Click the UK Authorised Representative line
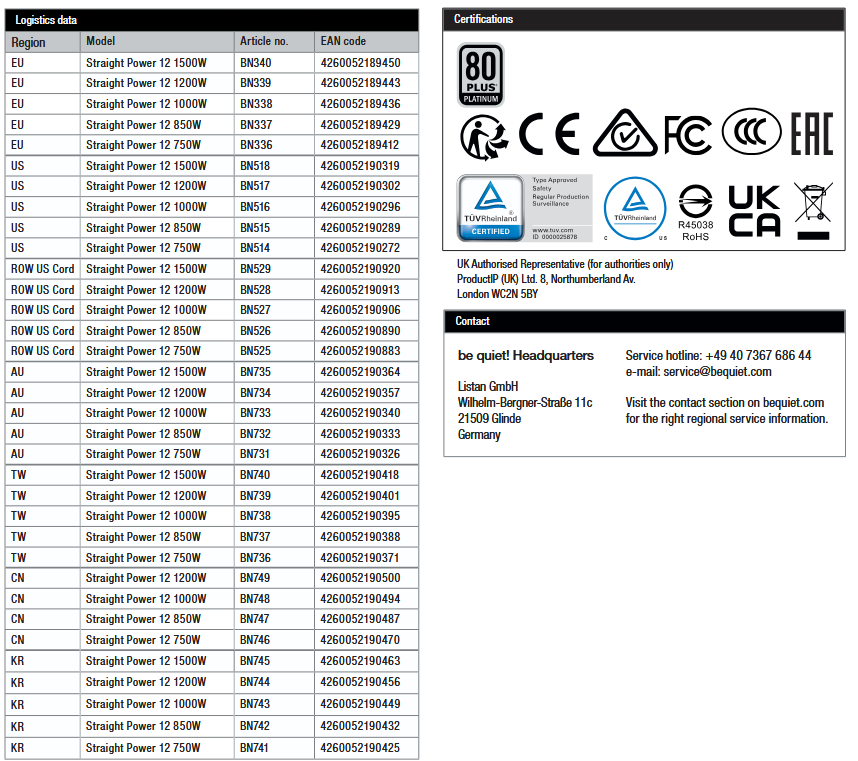The image size is (858, 761). tap(565, 264)
